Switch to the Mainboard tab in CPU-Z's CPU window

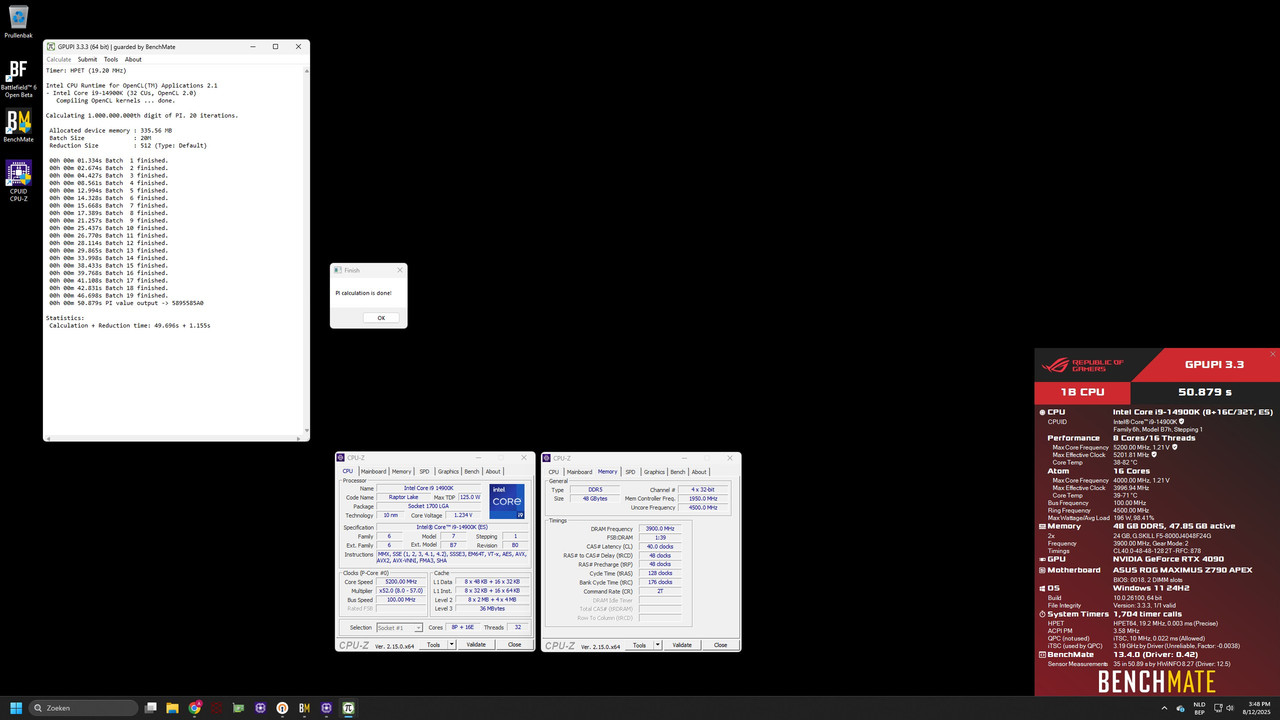coord(373,471)
